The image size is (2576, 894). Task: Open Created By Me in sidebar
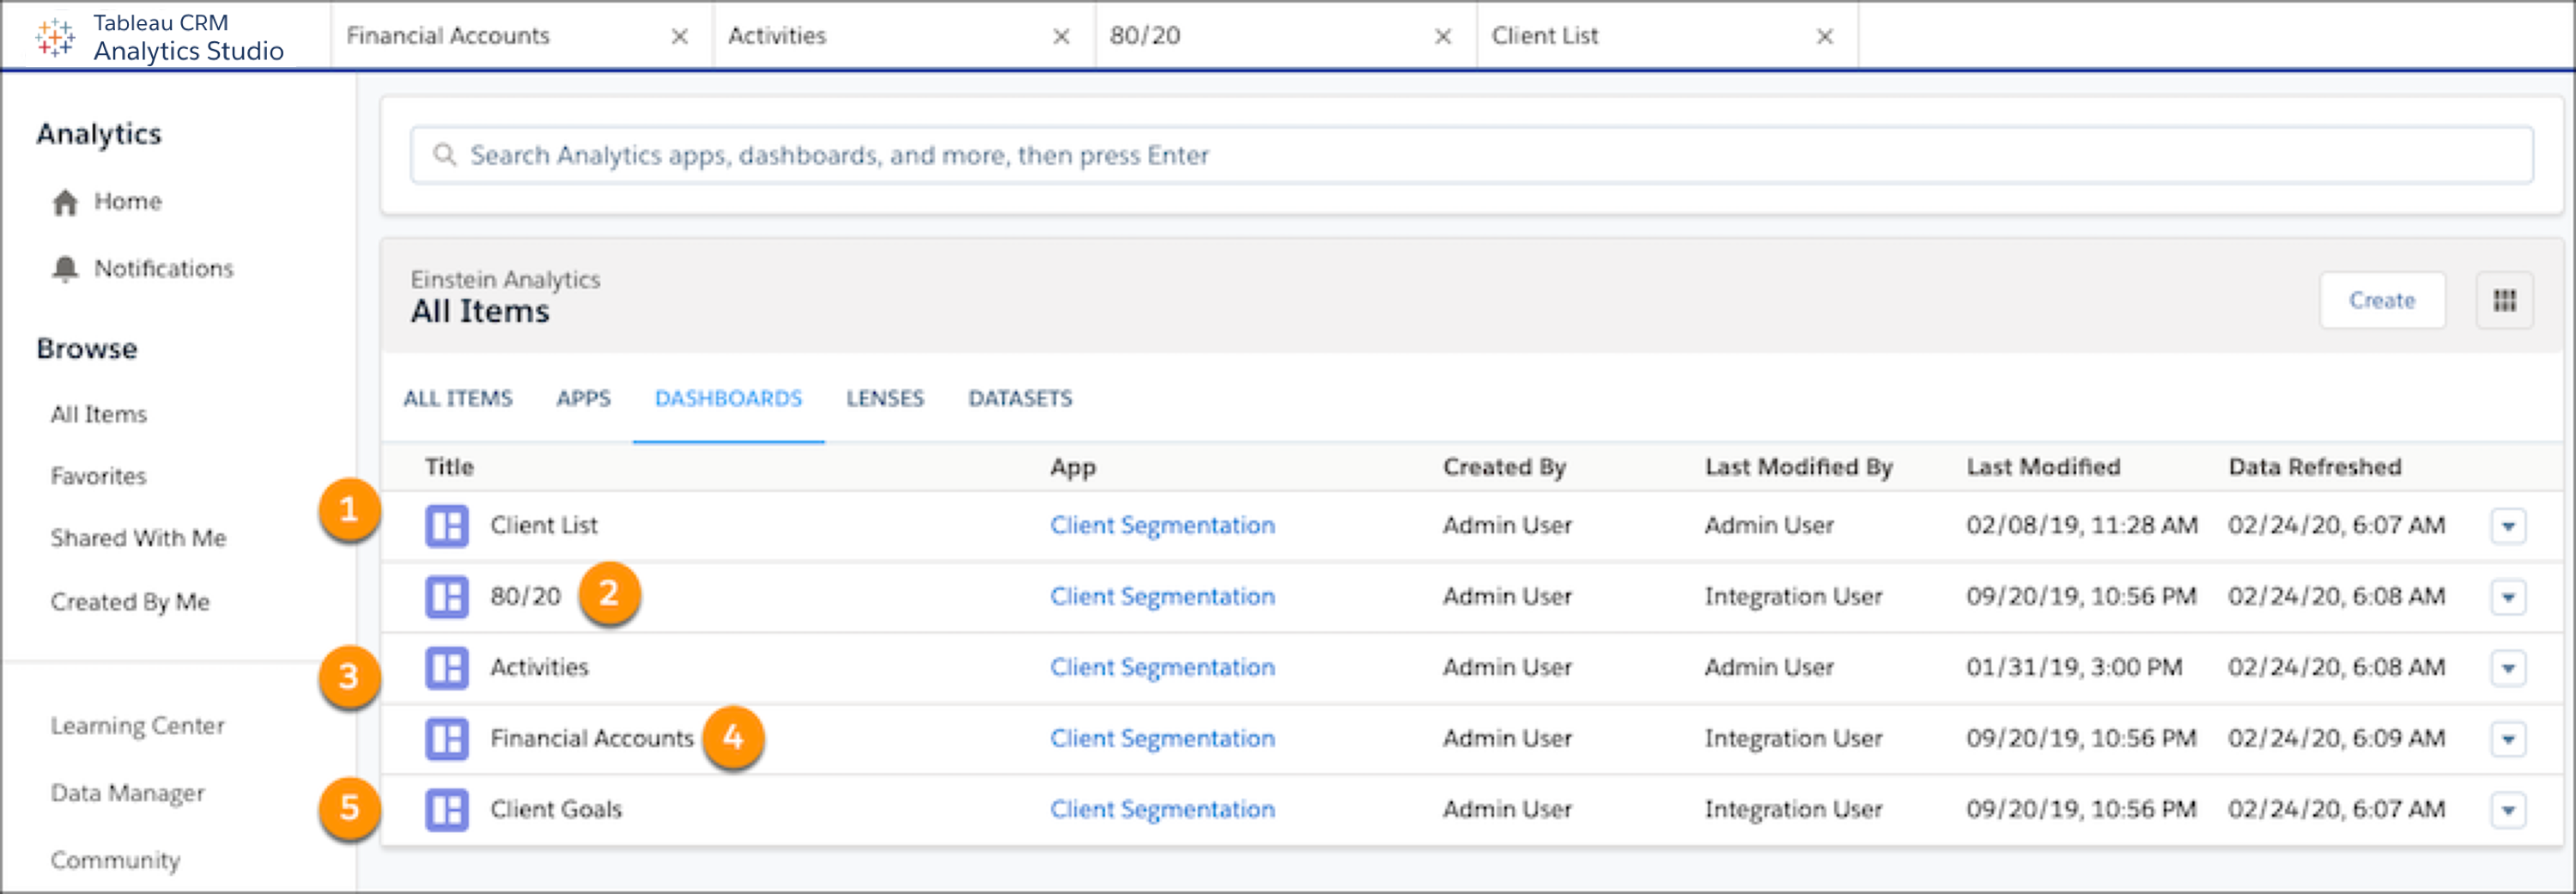tap(130, 602)
